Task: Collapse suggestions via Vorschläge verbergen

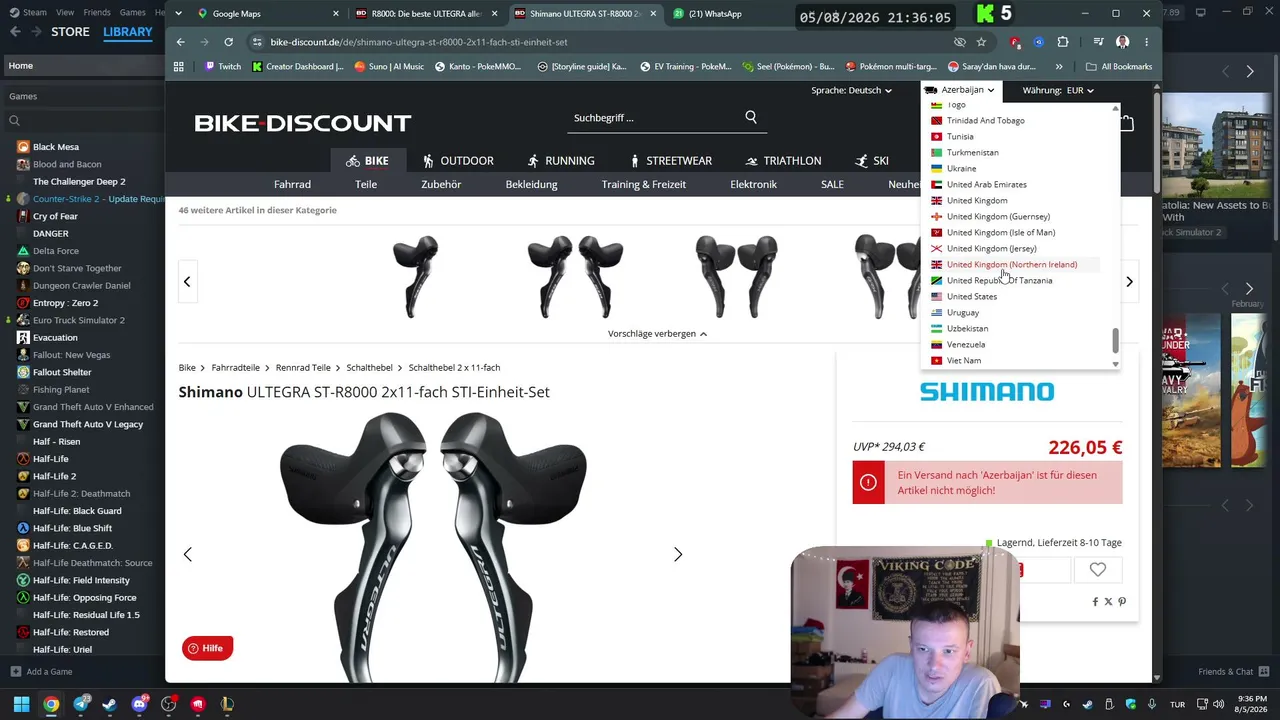Action: tap(657, 334)
